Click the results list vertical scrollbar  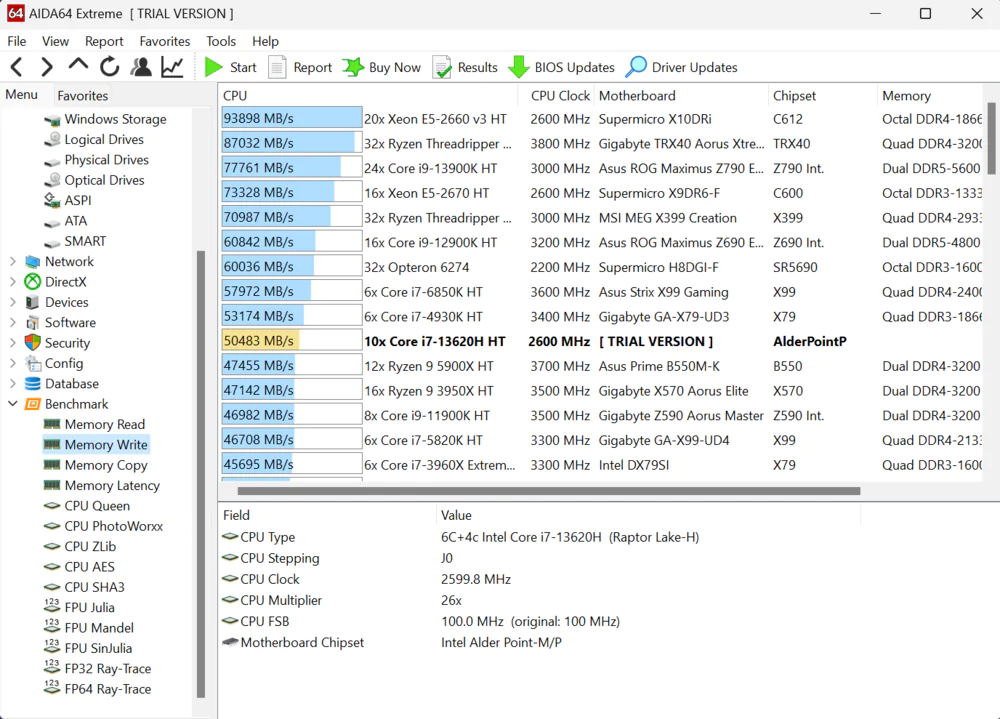tap(992, 138)
